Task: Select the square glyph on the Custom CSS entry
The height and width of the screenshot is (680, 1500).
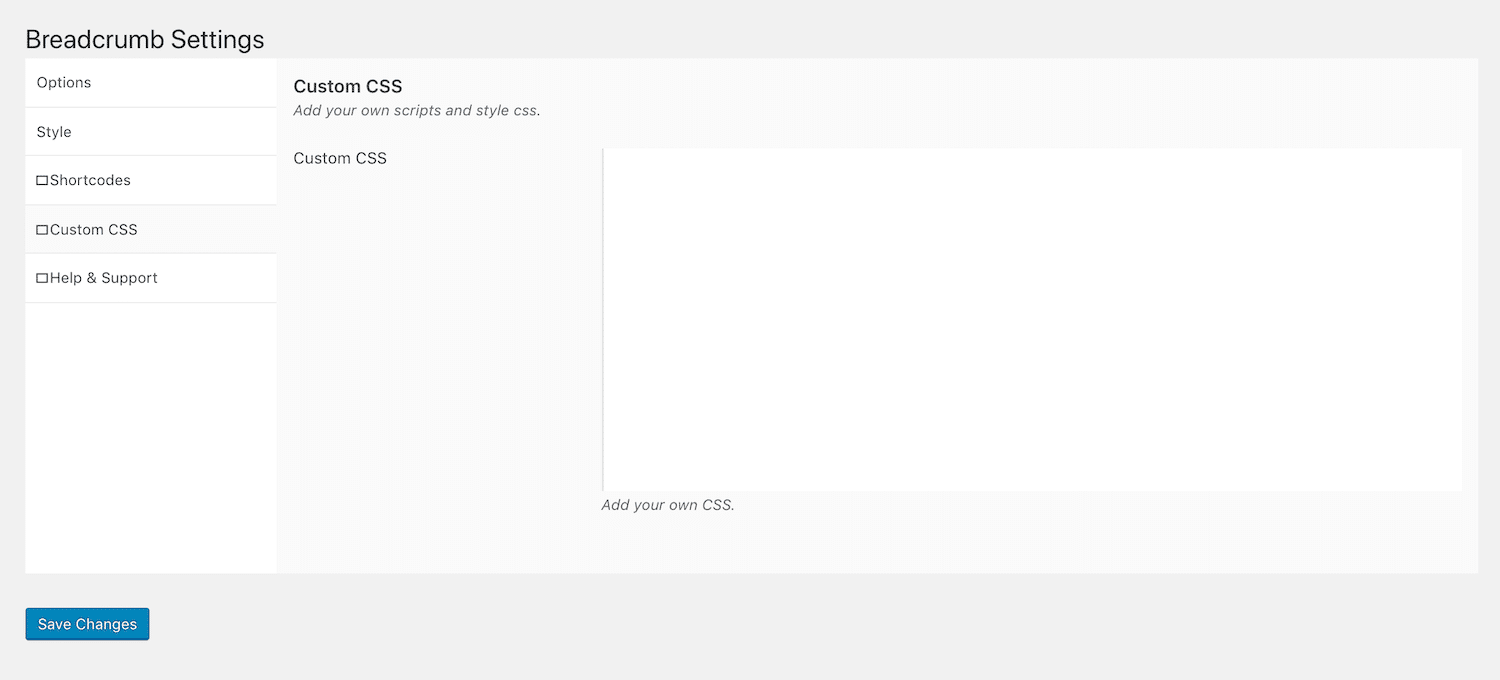Action: pos(42,229)
